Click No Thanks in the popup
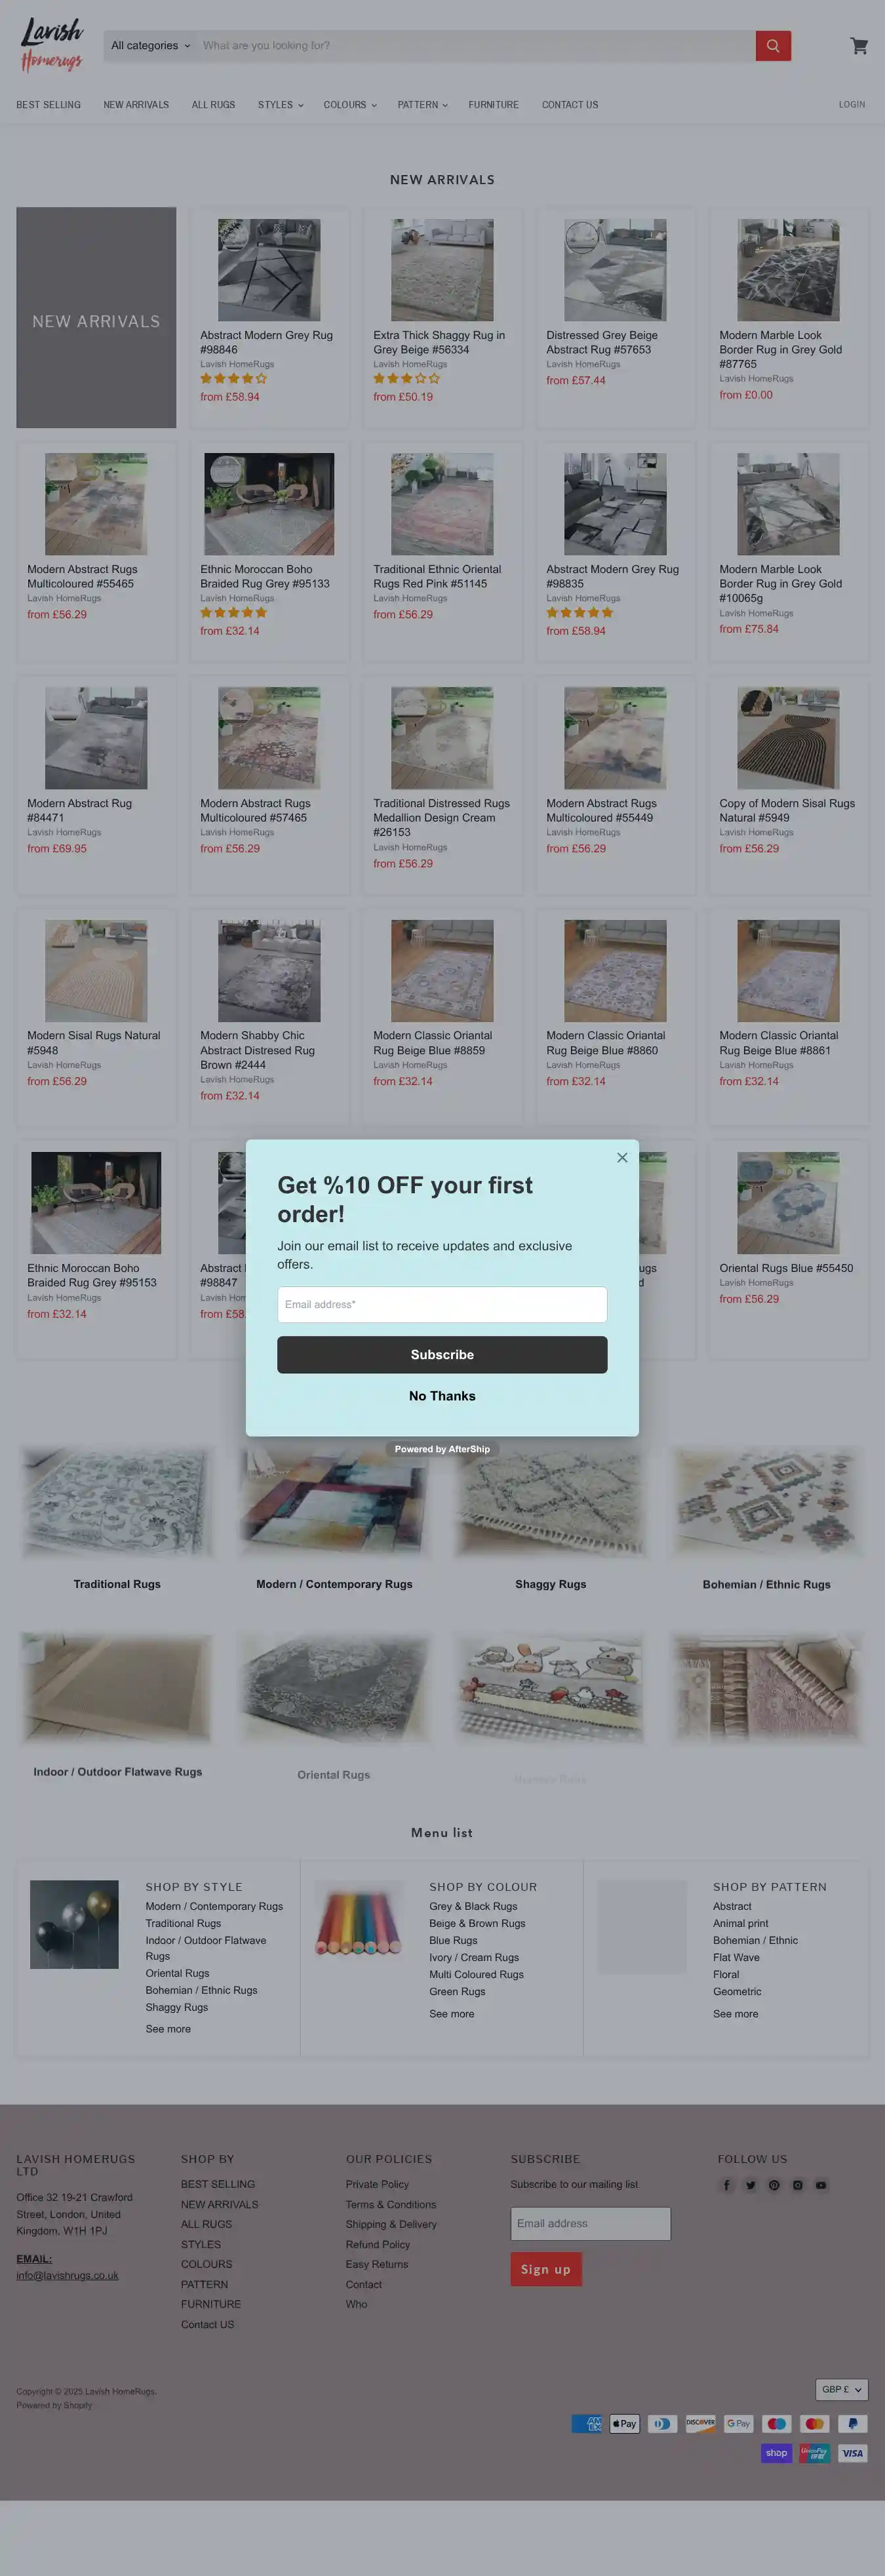The width and height of the screenshot is (885, 2576). 442,1396
